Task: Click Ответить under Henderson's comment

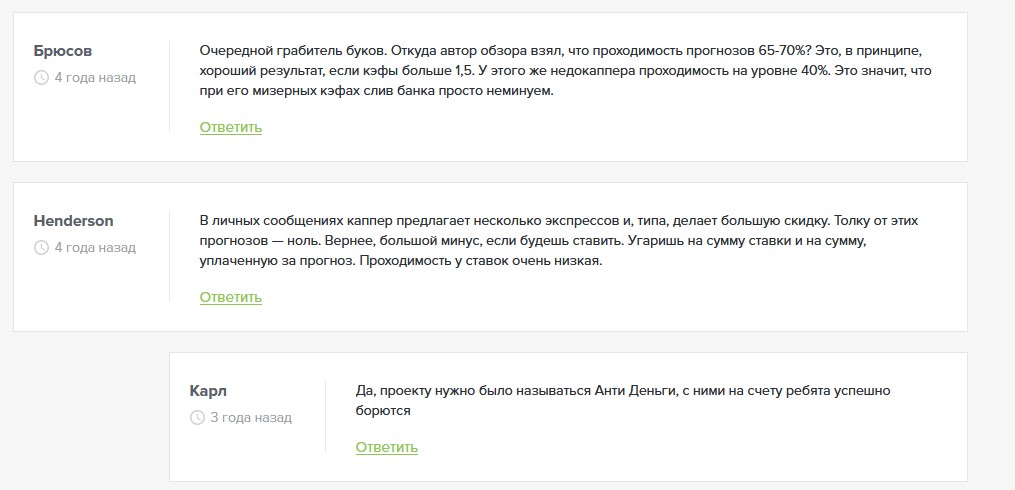Action: coord(230,297)
